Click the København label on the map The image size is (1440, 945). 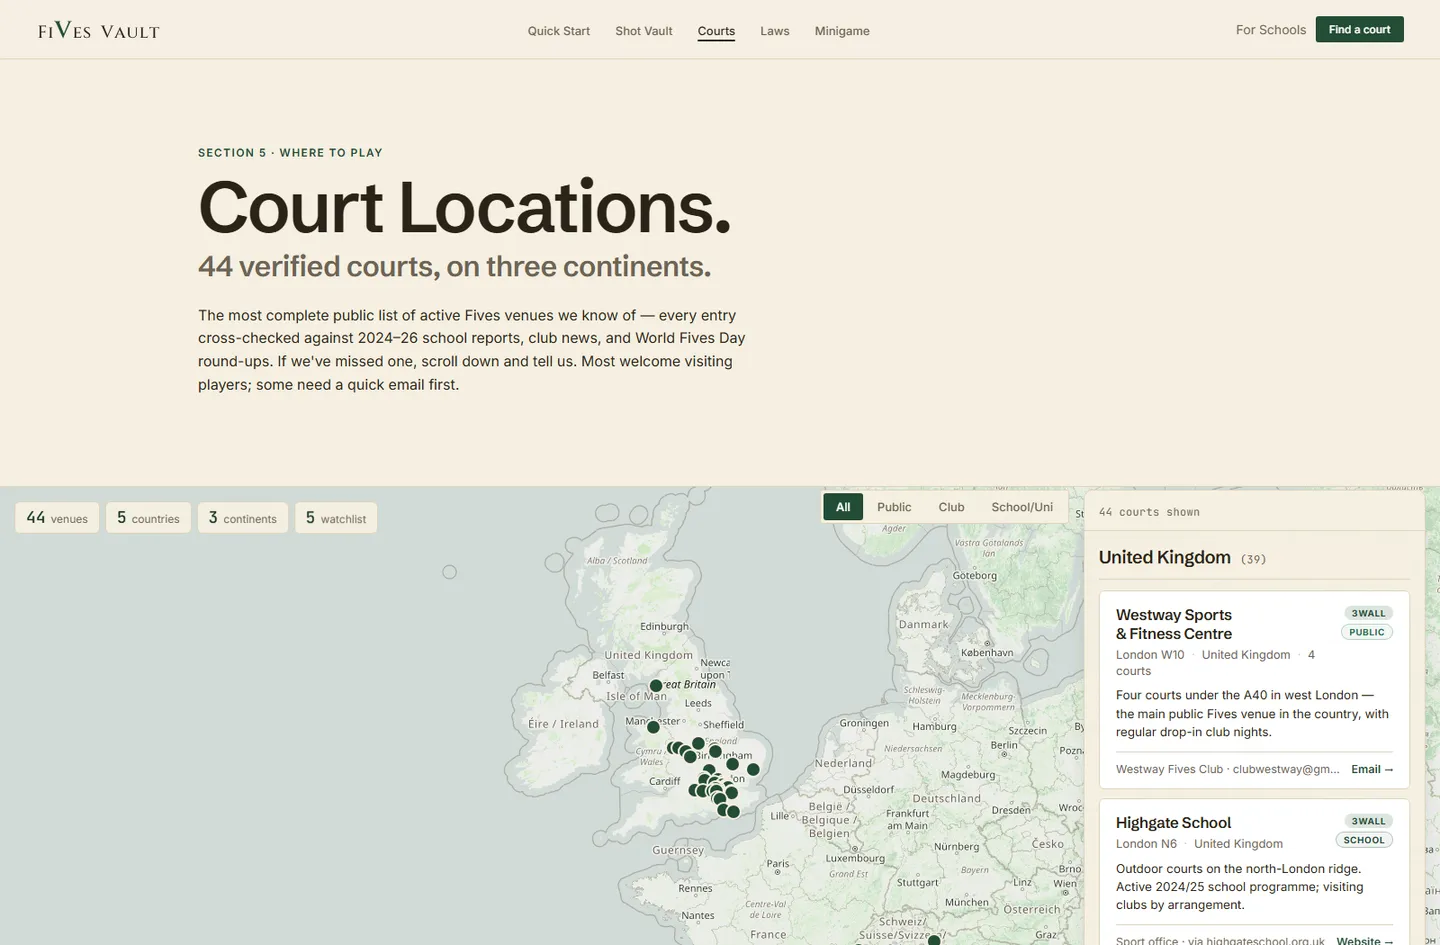coord(987,653)
